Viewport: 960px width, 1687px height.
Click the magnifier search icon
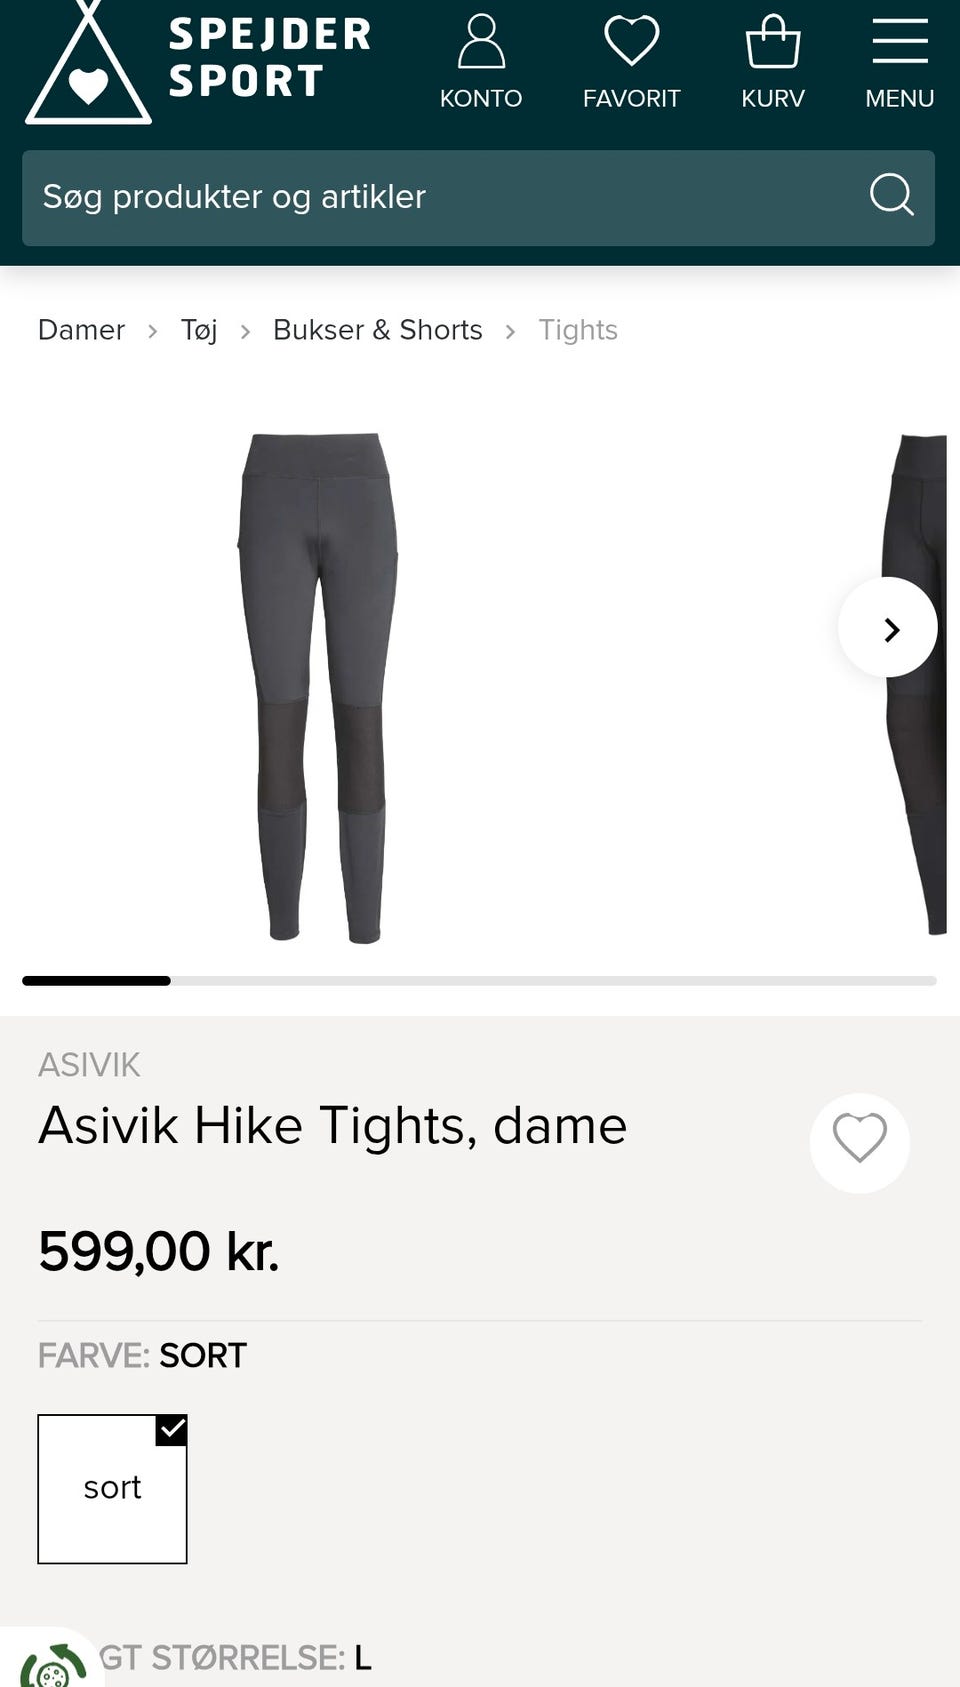[891, 195]
